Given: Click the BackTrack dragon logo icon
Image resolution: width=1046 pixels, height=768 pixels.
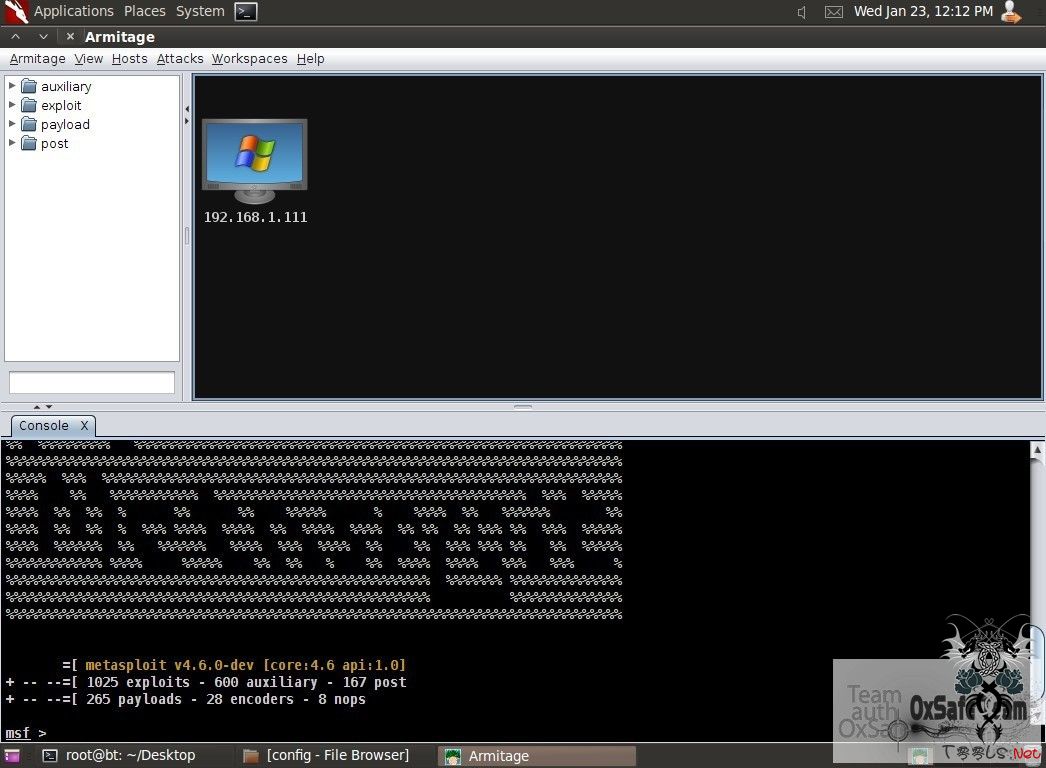Looking at the screenshot, I should pyautogui.click(x=16, y=12).
